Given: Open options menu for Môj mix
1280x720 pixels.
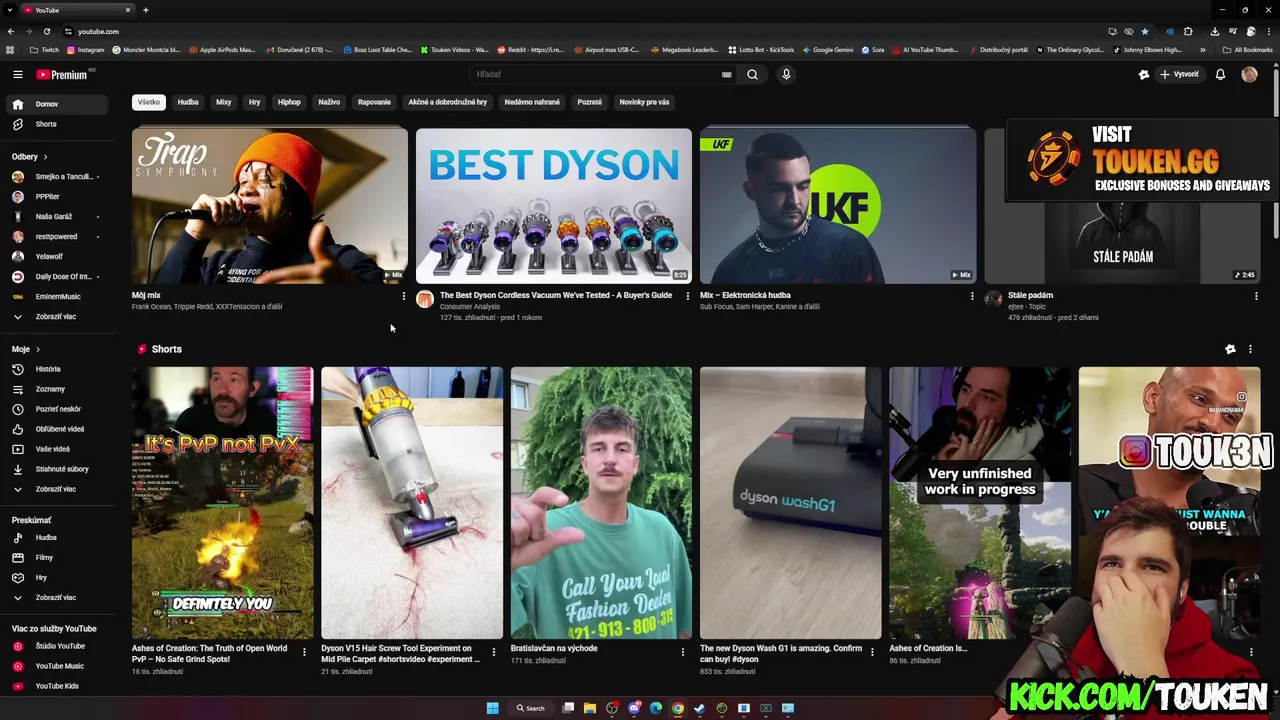Looking at the screenshot, I should click(x=403, y=296).
